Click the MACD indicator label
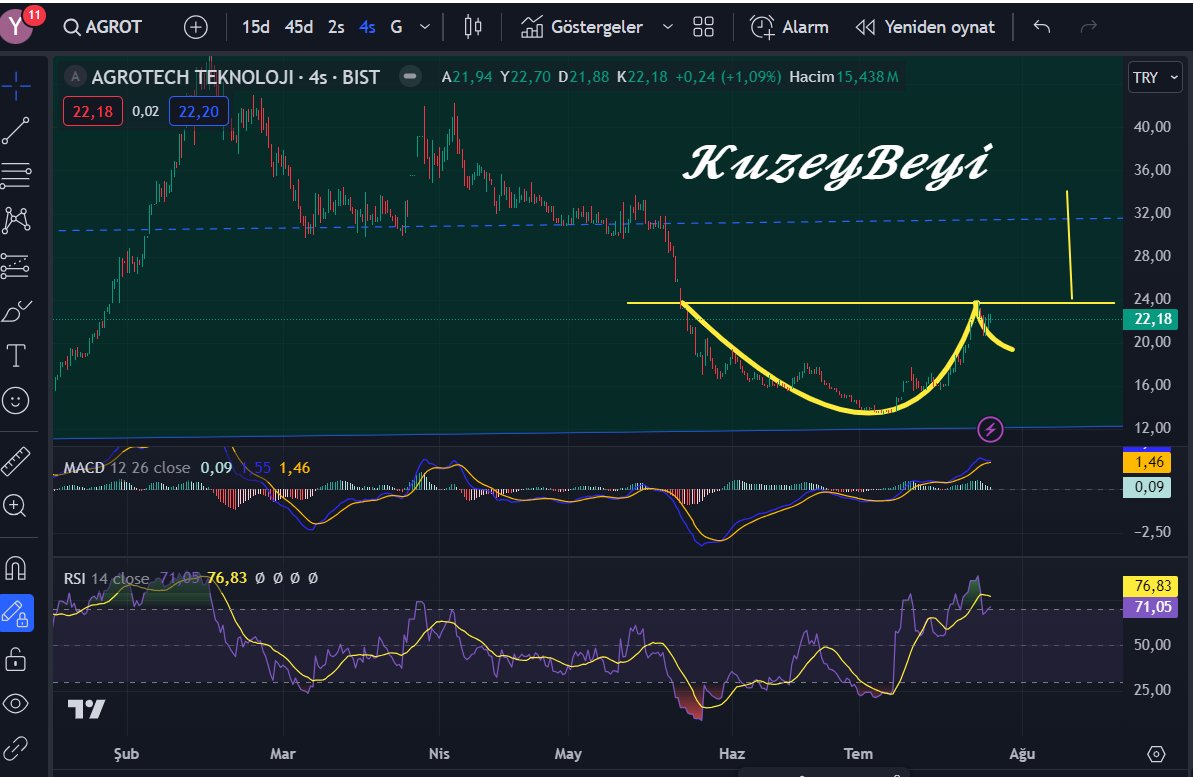1193x777 pixels. tap(84, 468)
